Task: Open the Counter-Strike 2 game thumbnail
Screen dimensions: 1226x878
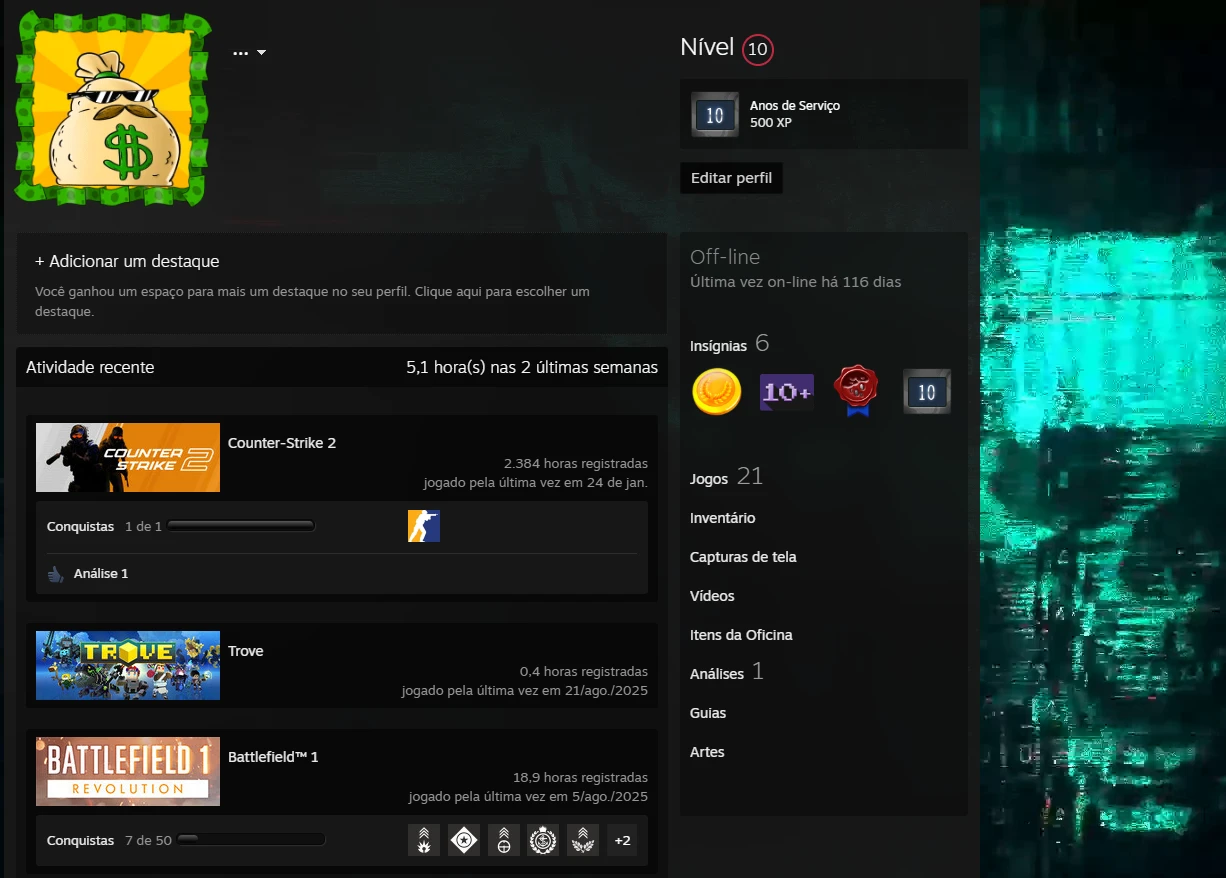Action: (x=128, y=457)
